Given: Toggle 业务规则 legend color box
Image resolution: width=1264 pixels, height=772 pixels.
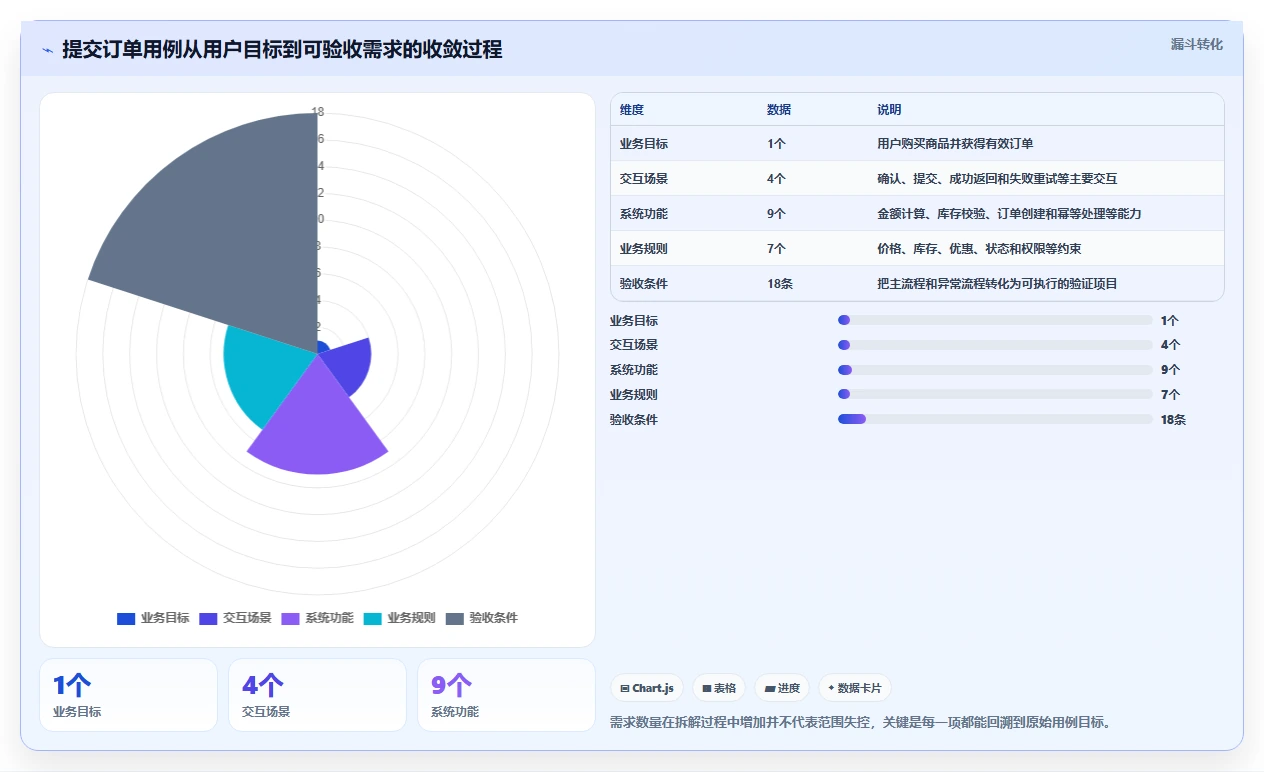Looking at the screenshot, I should (x=373, y=618).
